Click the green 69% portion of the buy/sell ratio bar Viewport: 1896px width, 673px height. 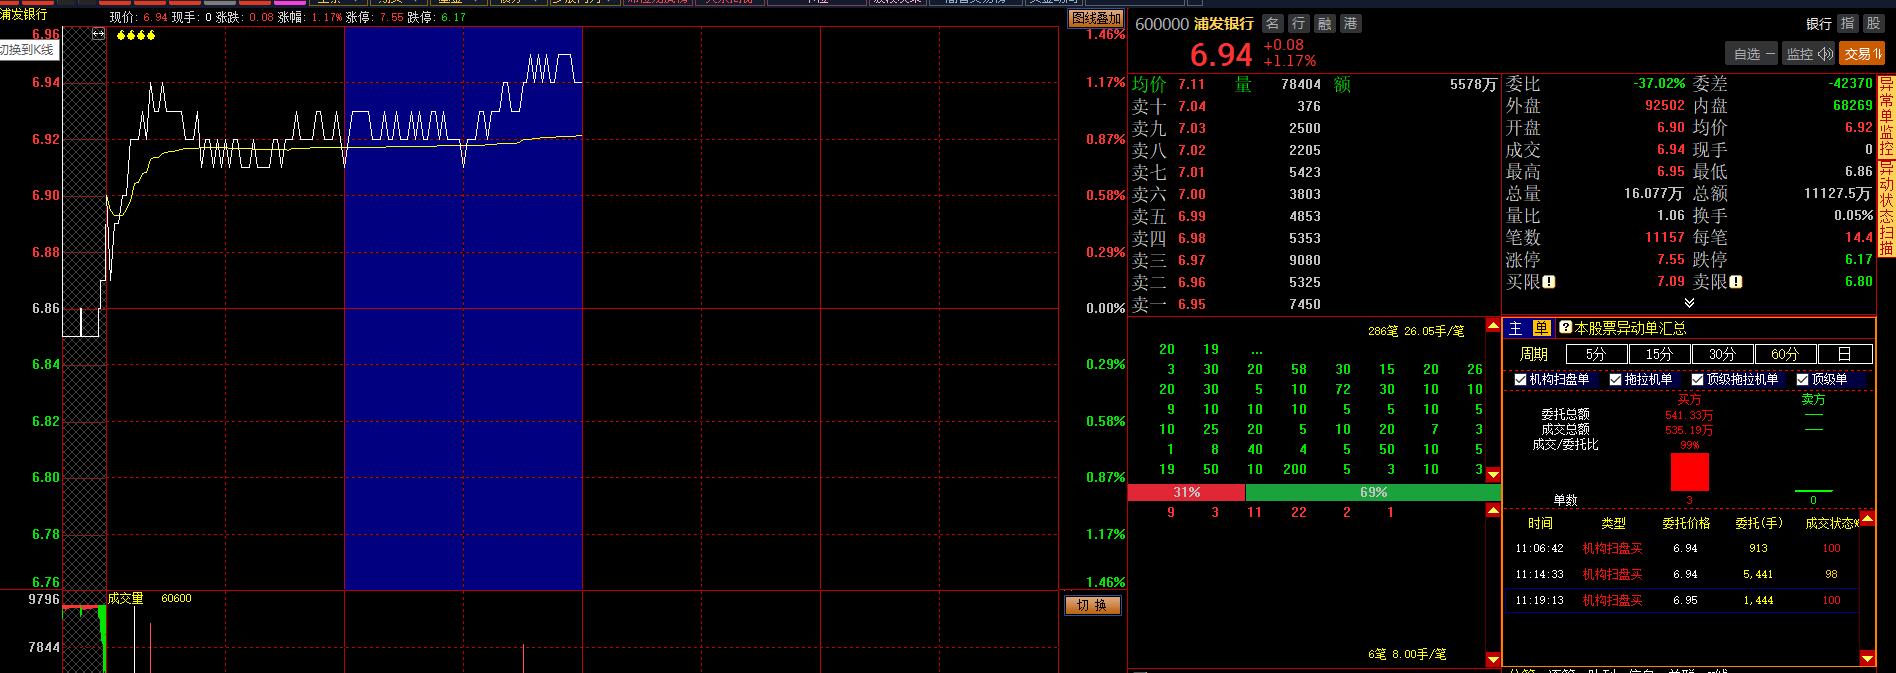click(1372, 493)
